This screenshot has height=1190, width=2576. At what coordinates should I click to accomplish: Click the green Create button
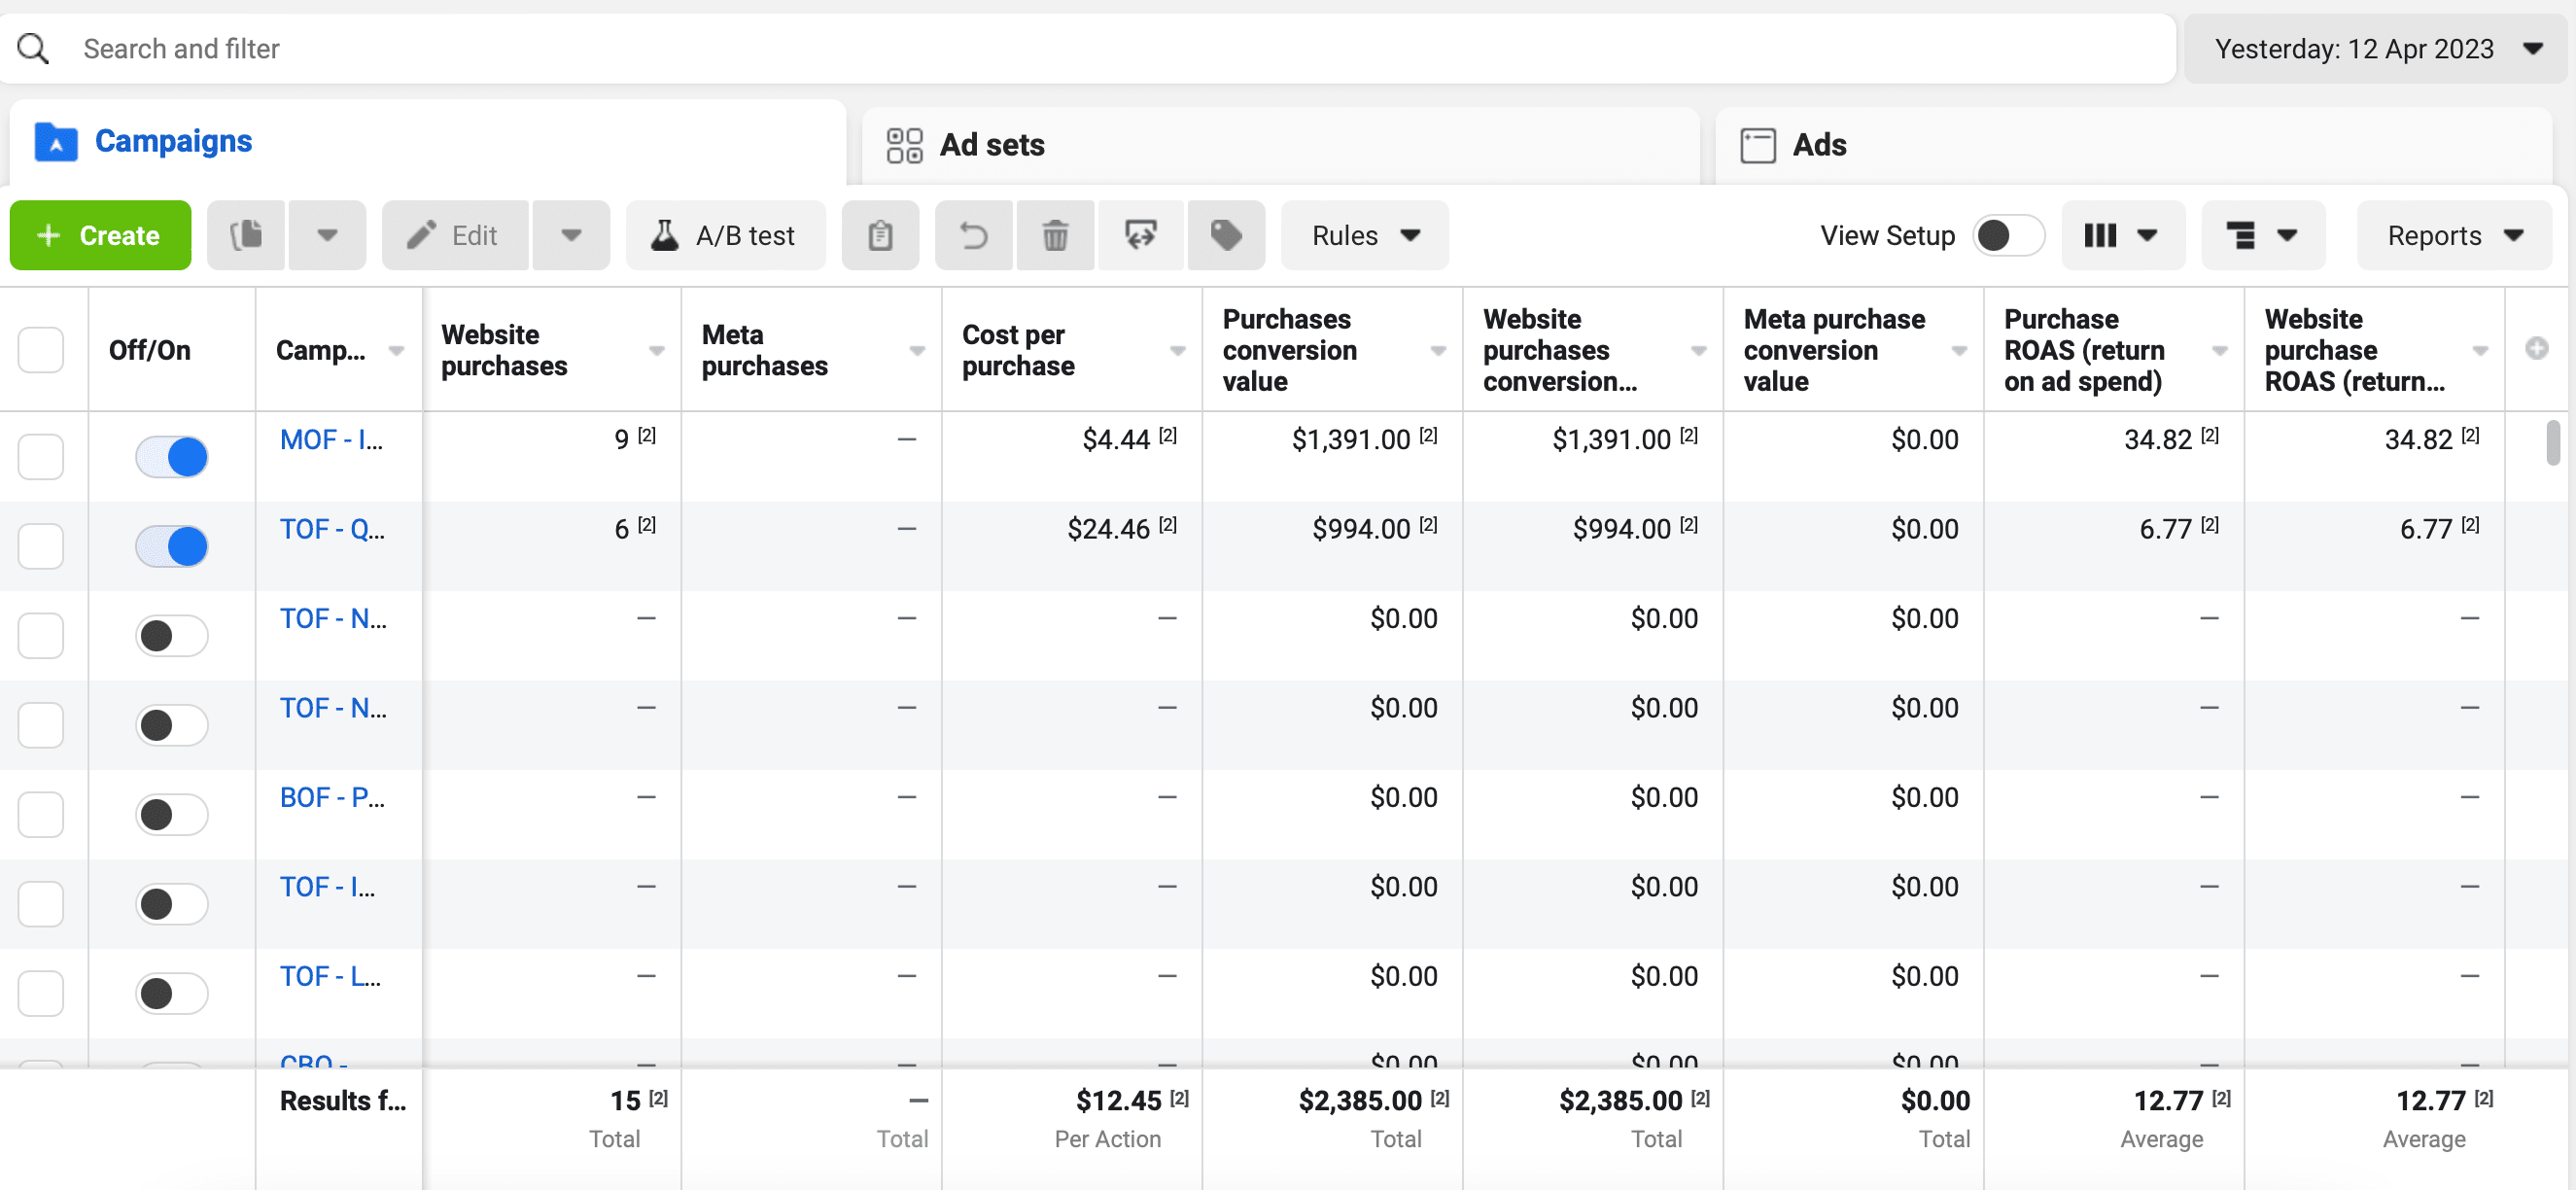(x=100, y=236)
